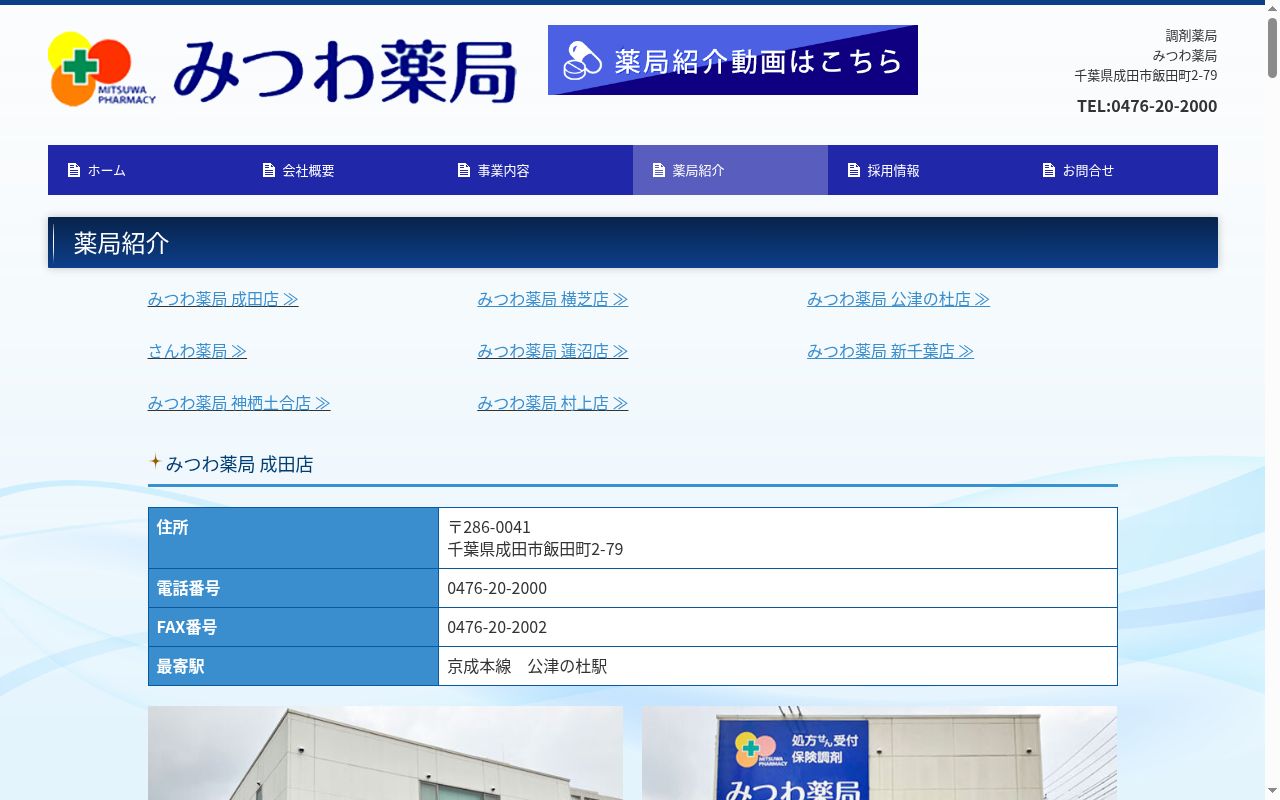Click the document icon beside 採用情報
1280x800 pixels.
(854, 170)
